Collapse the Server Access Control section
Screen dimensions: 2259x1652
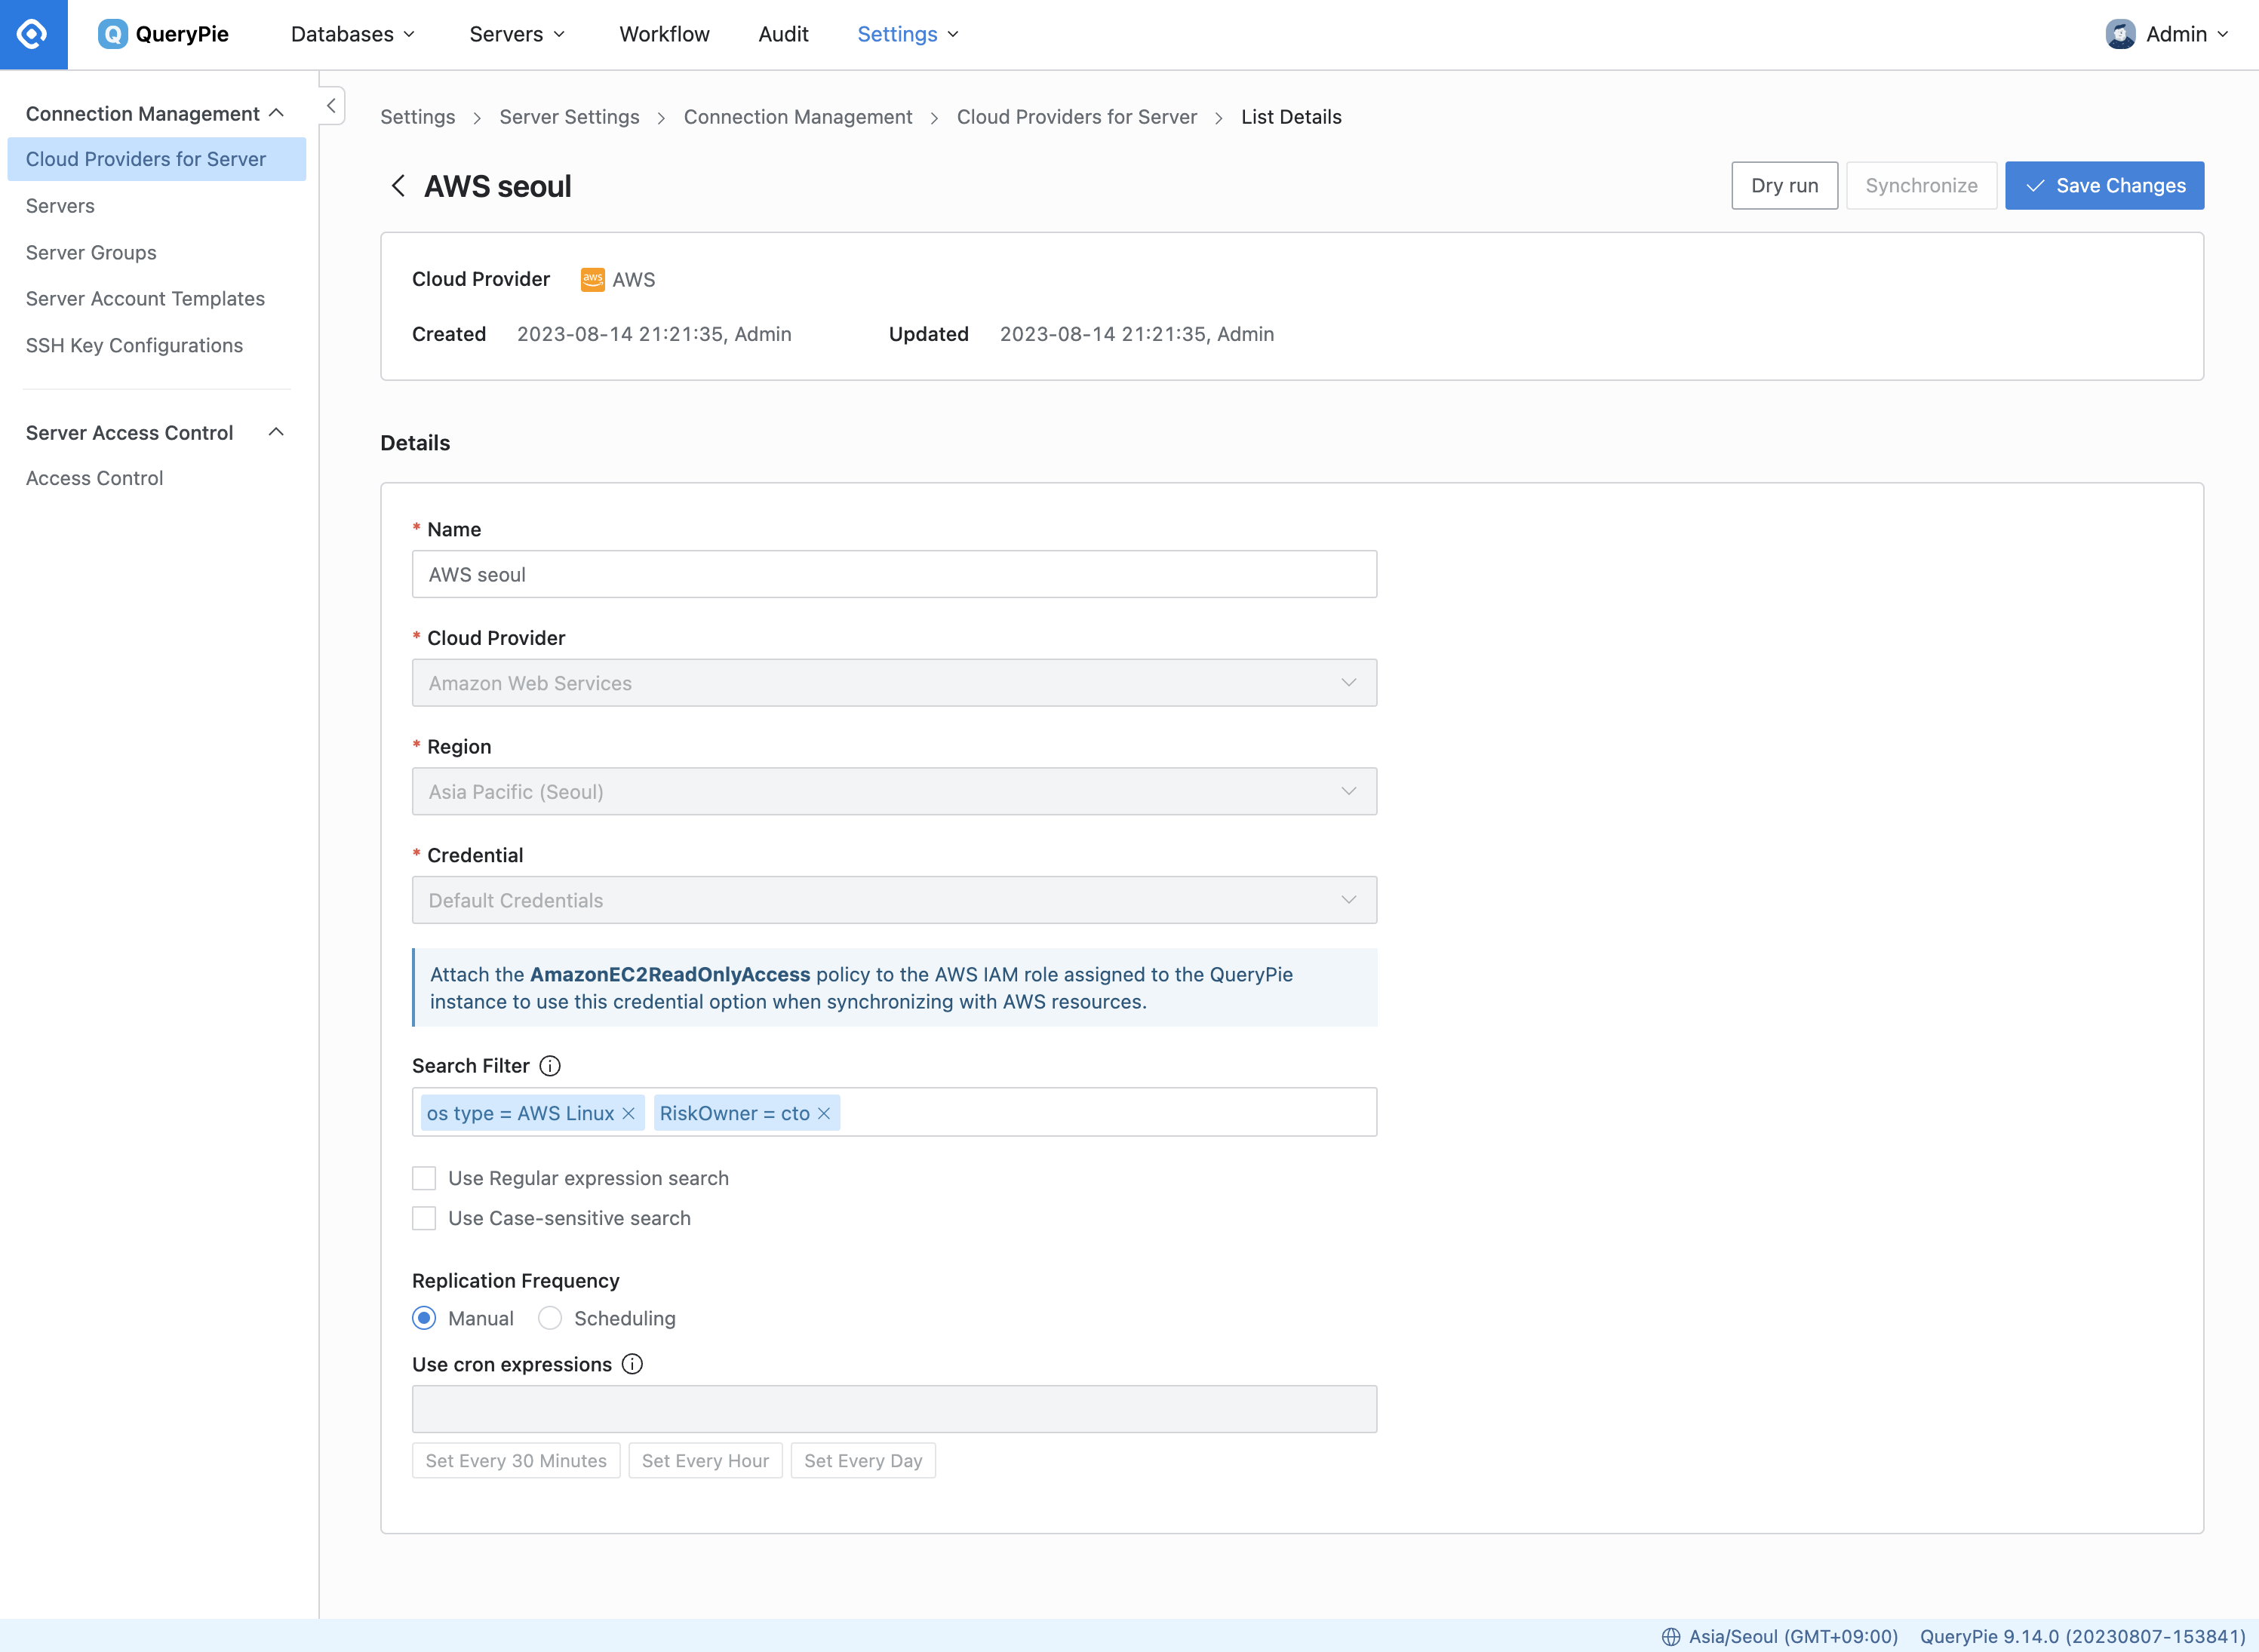click(276, 432)
